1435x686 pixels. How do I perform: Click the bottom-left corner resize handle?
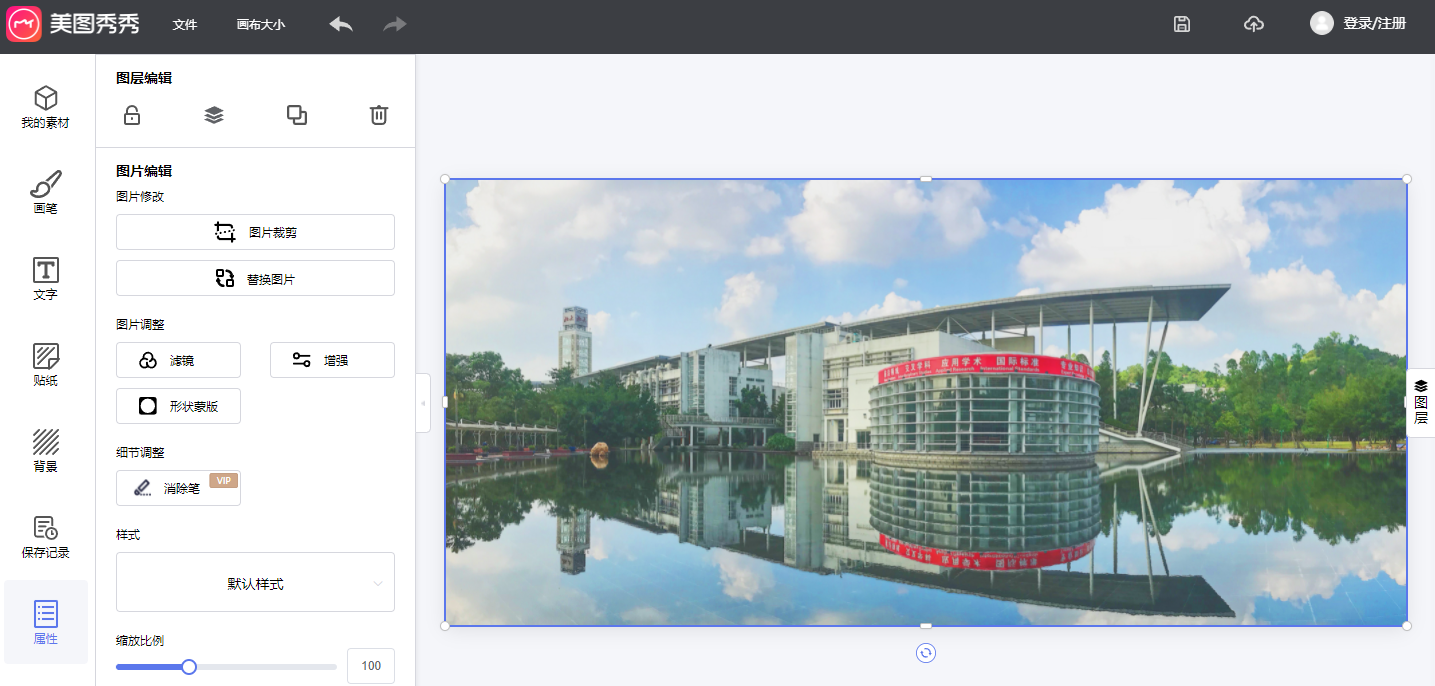445,626
